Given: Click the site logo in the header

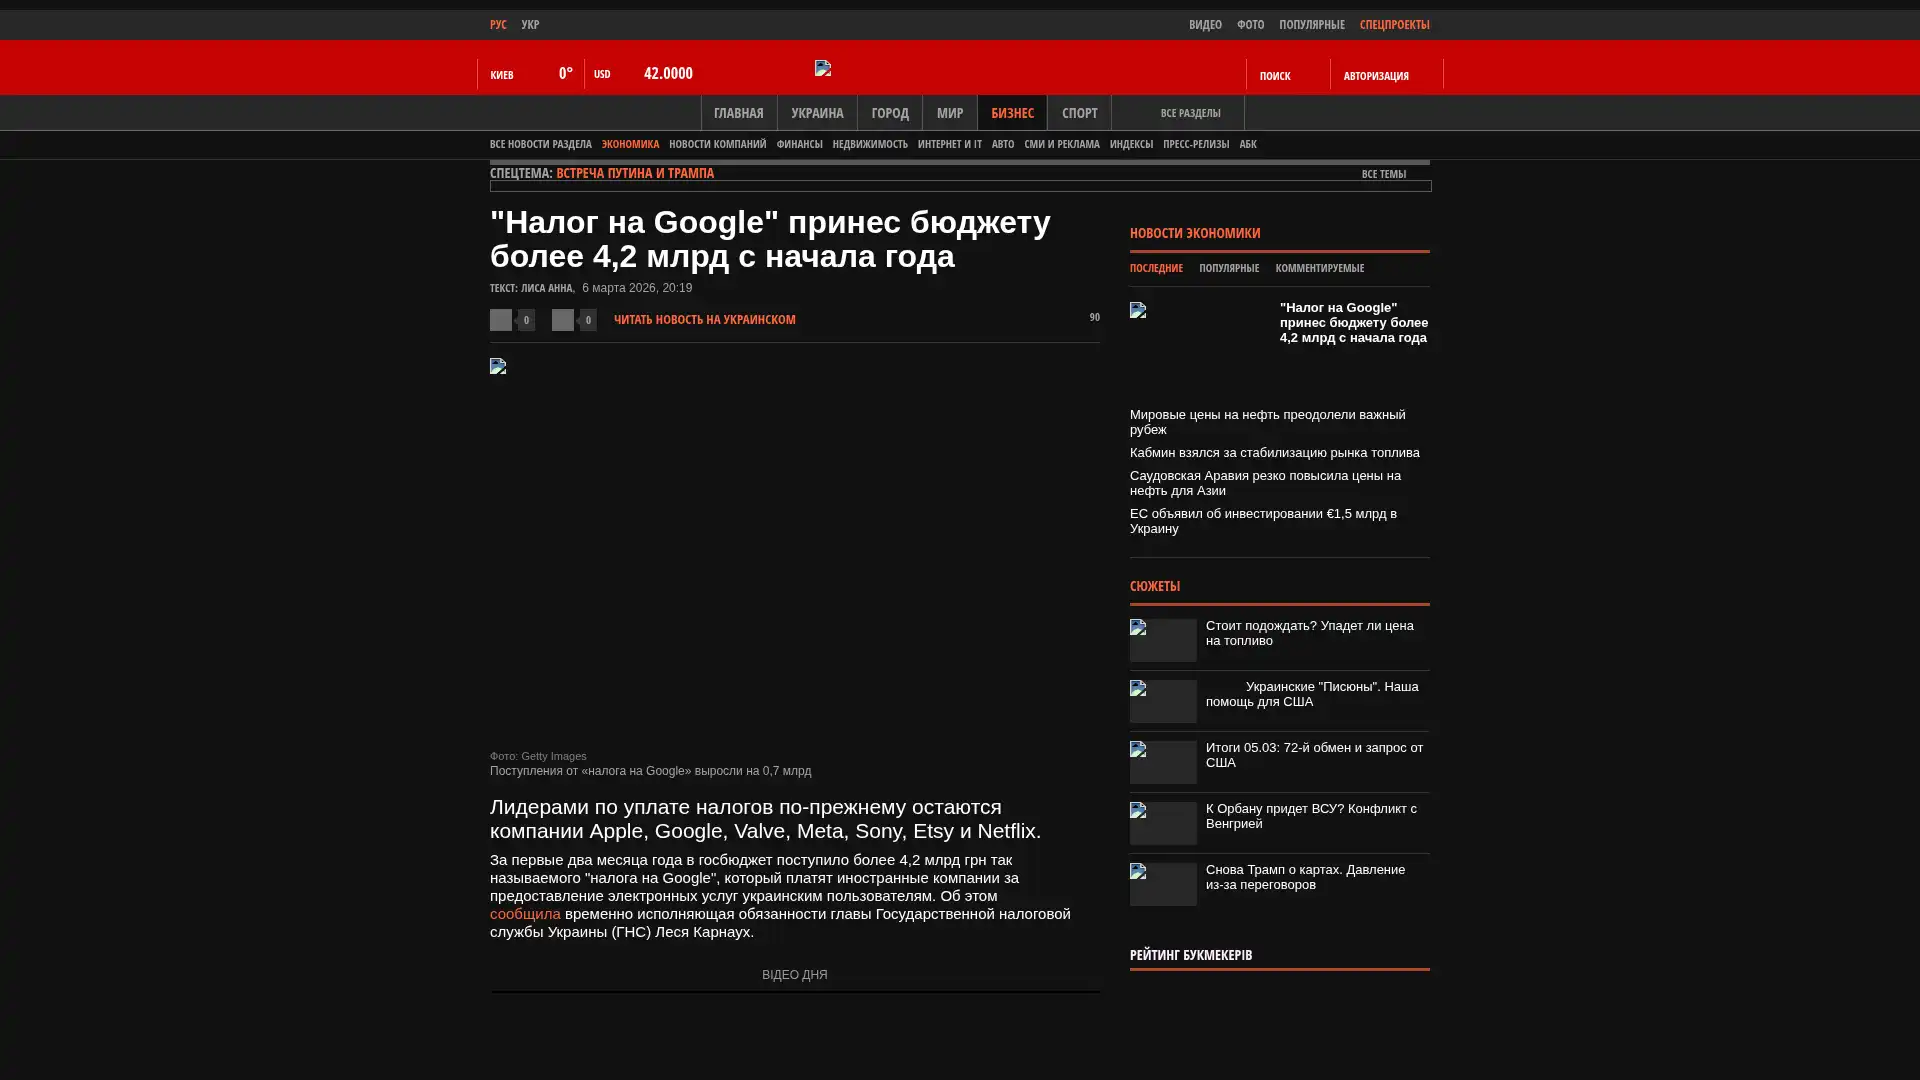Looking at the screenshot, I should [x=823, y=68].
